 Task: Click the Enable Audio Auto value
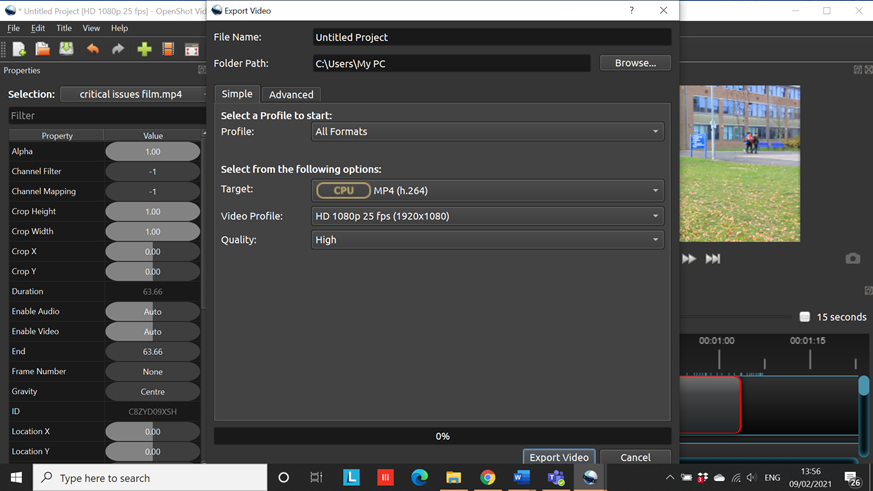(153, 312)
